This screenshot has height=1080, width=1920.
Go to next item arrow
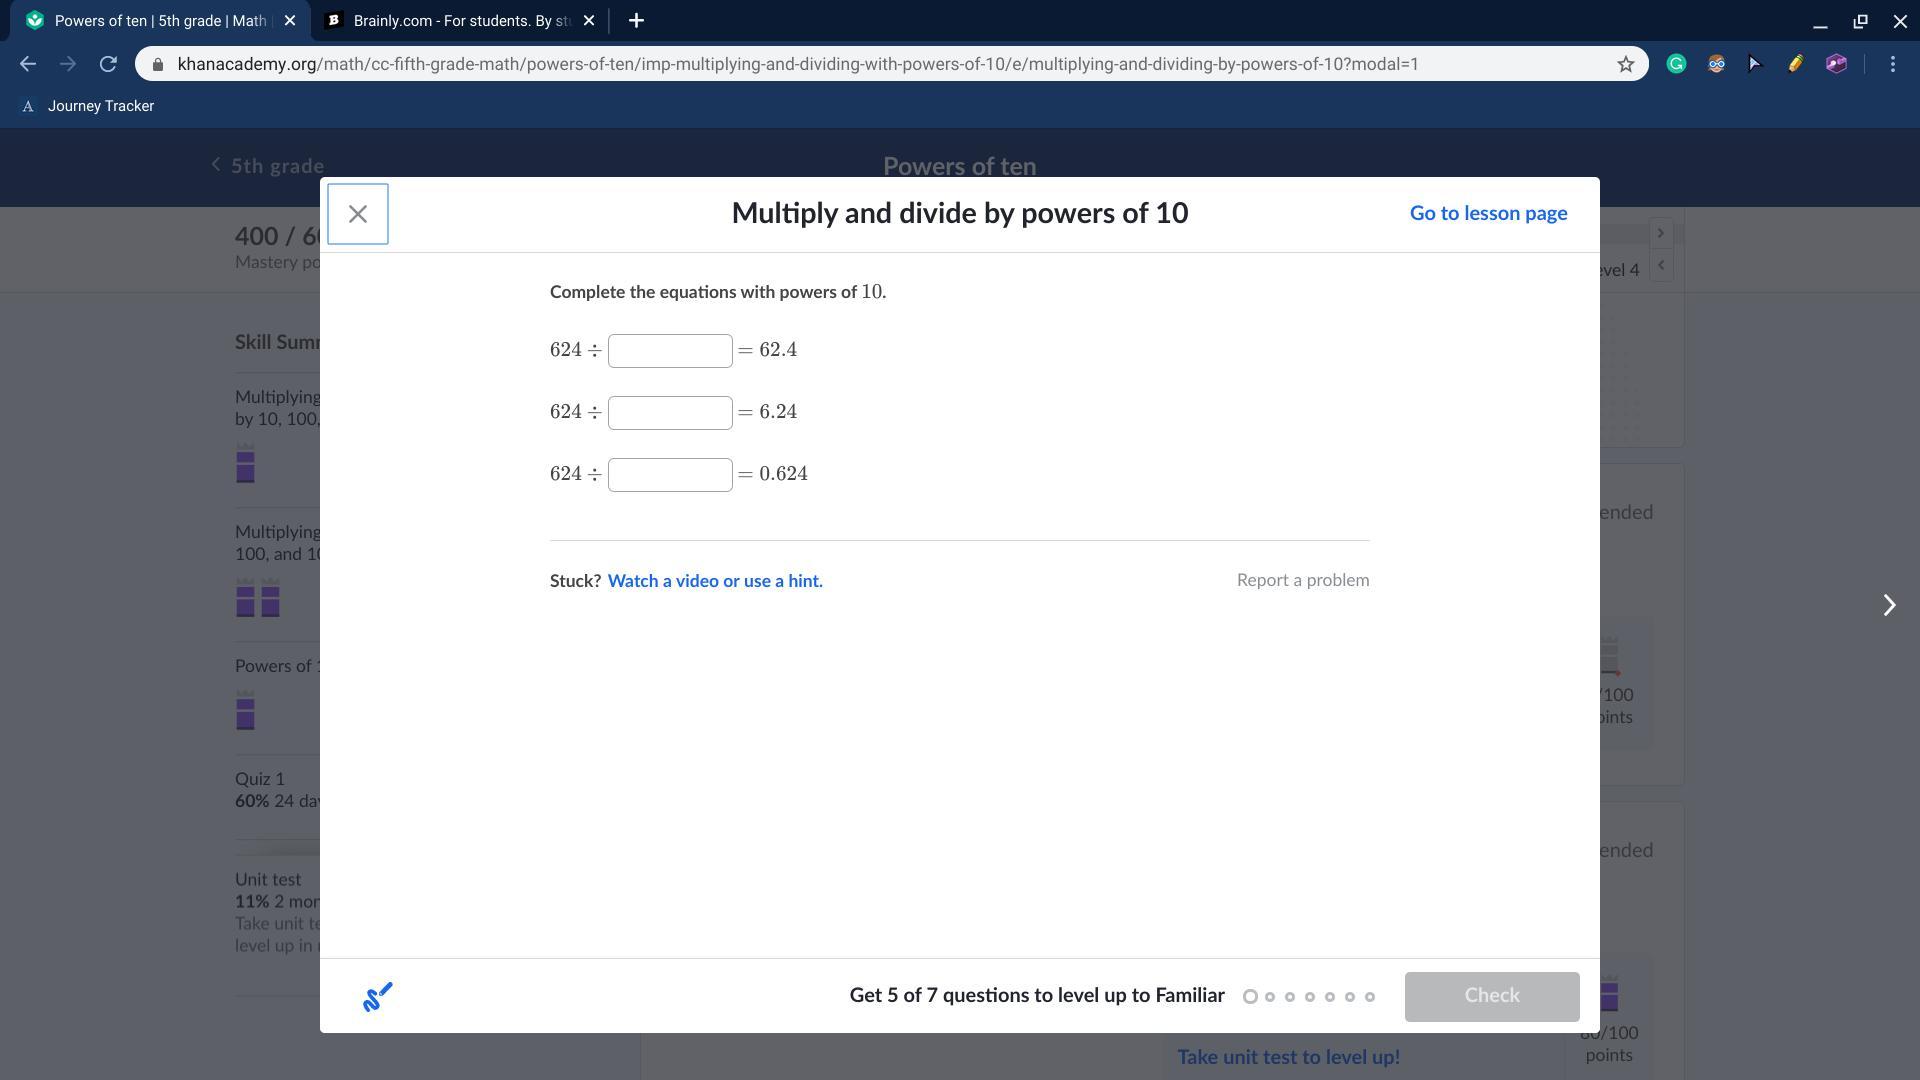1888,605
